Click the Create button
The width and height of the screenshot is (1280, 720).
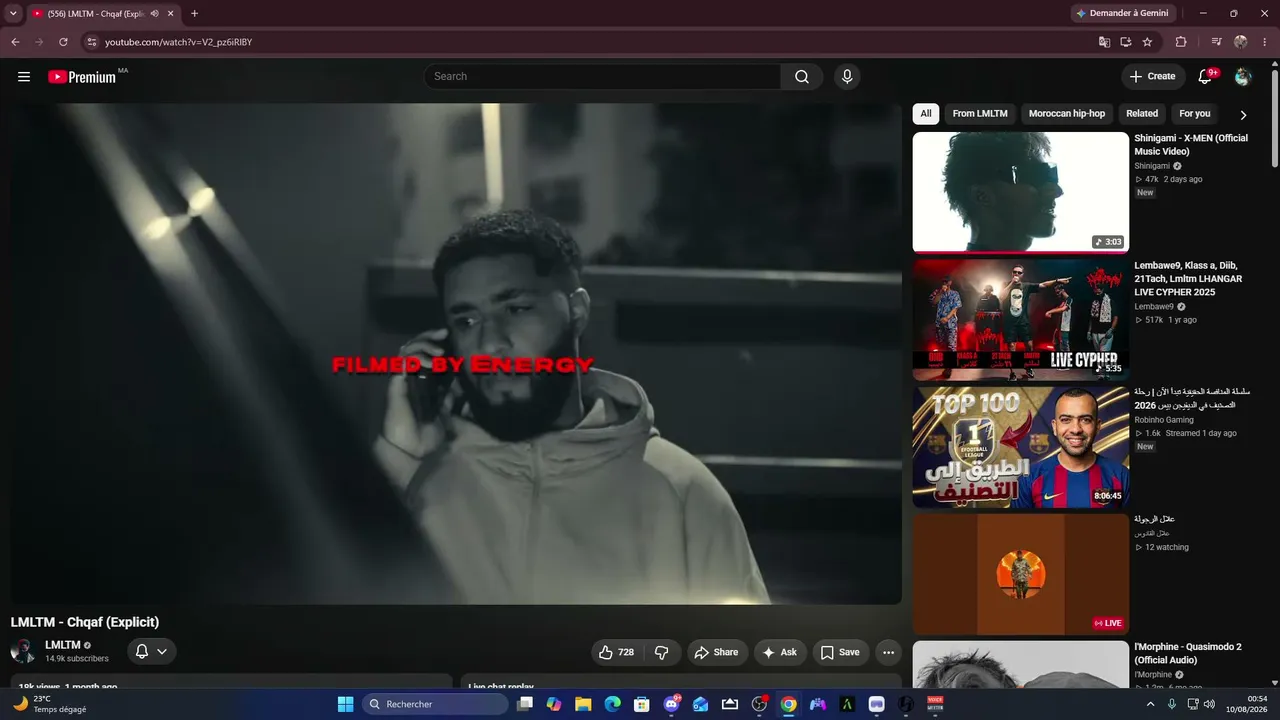coord(1152,77)
